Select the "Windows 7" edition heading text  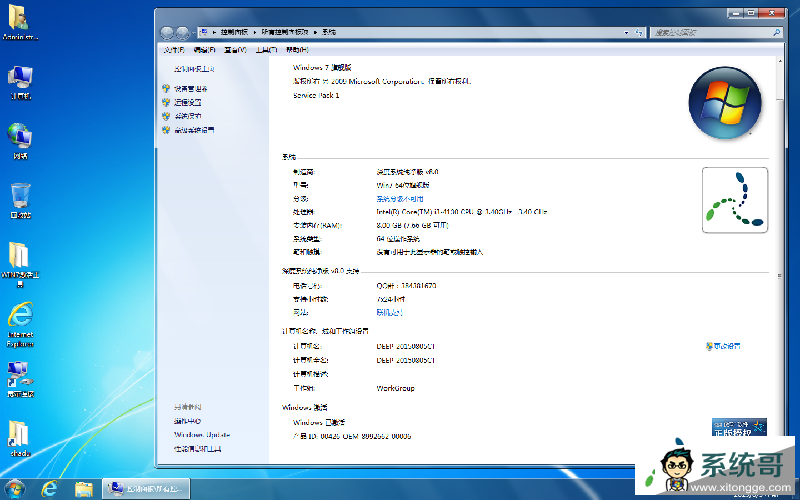coord(322,67)
